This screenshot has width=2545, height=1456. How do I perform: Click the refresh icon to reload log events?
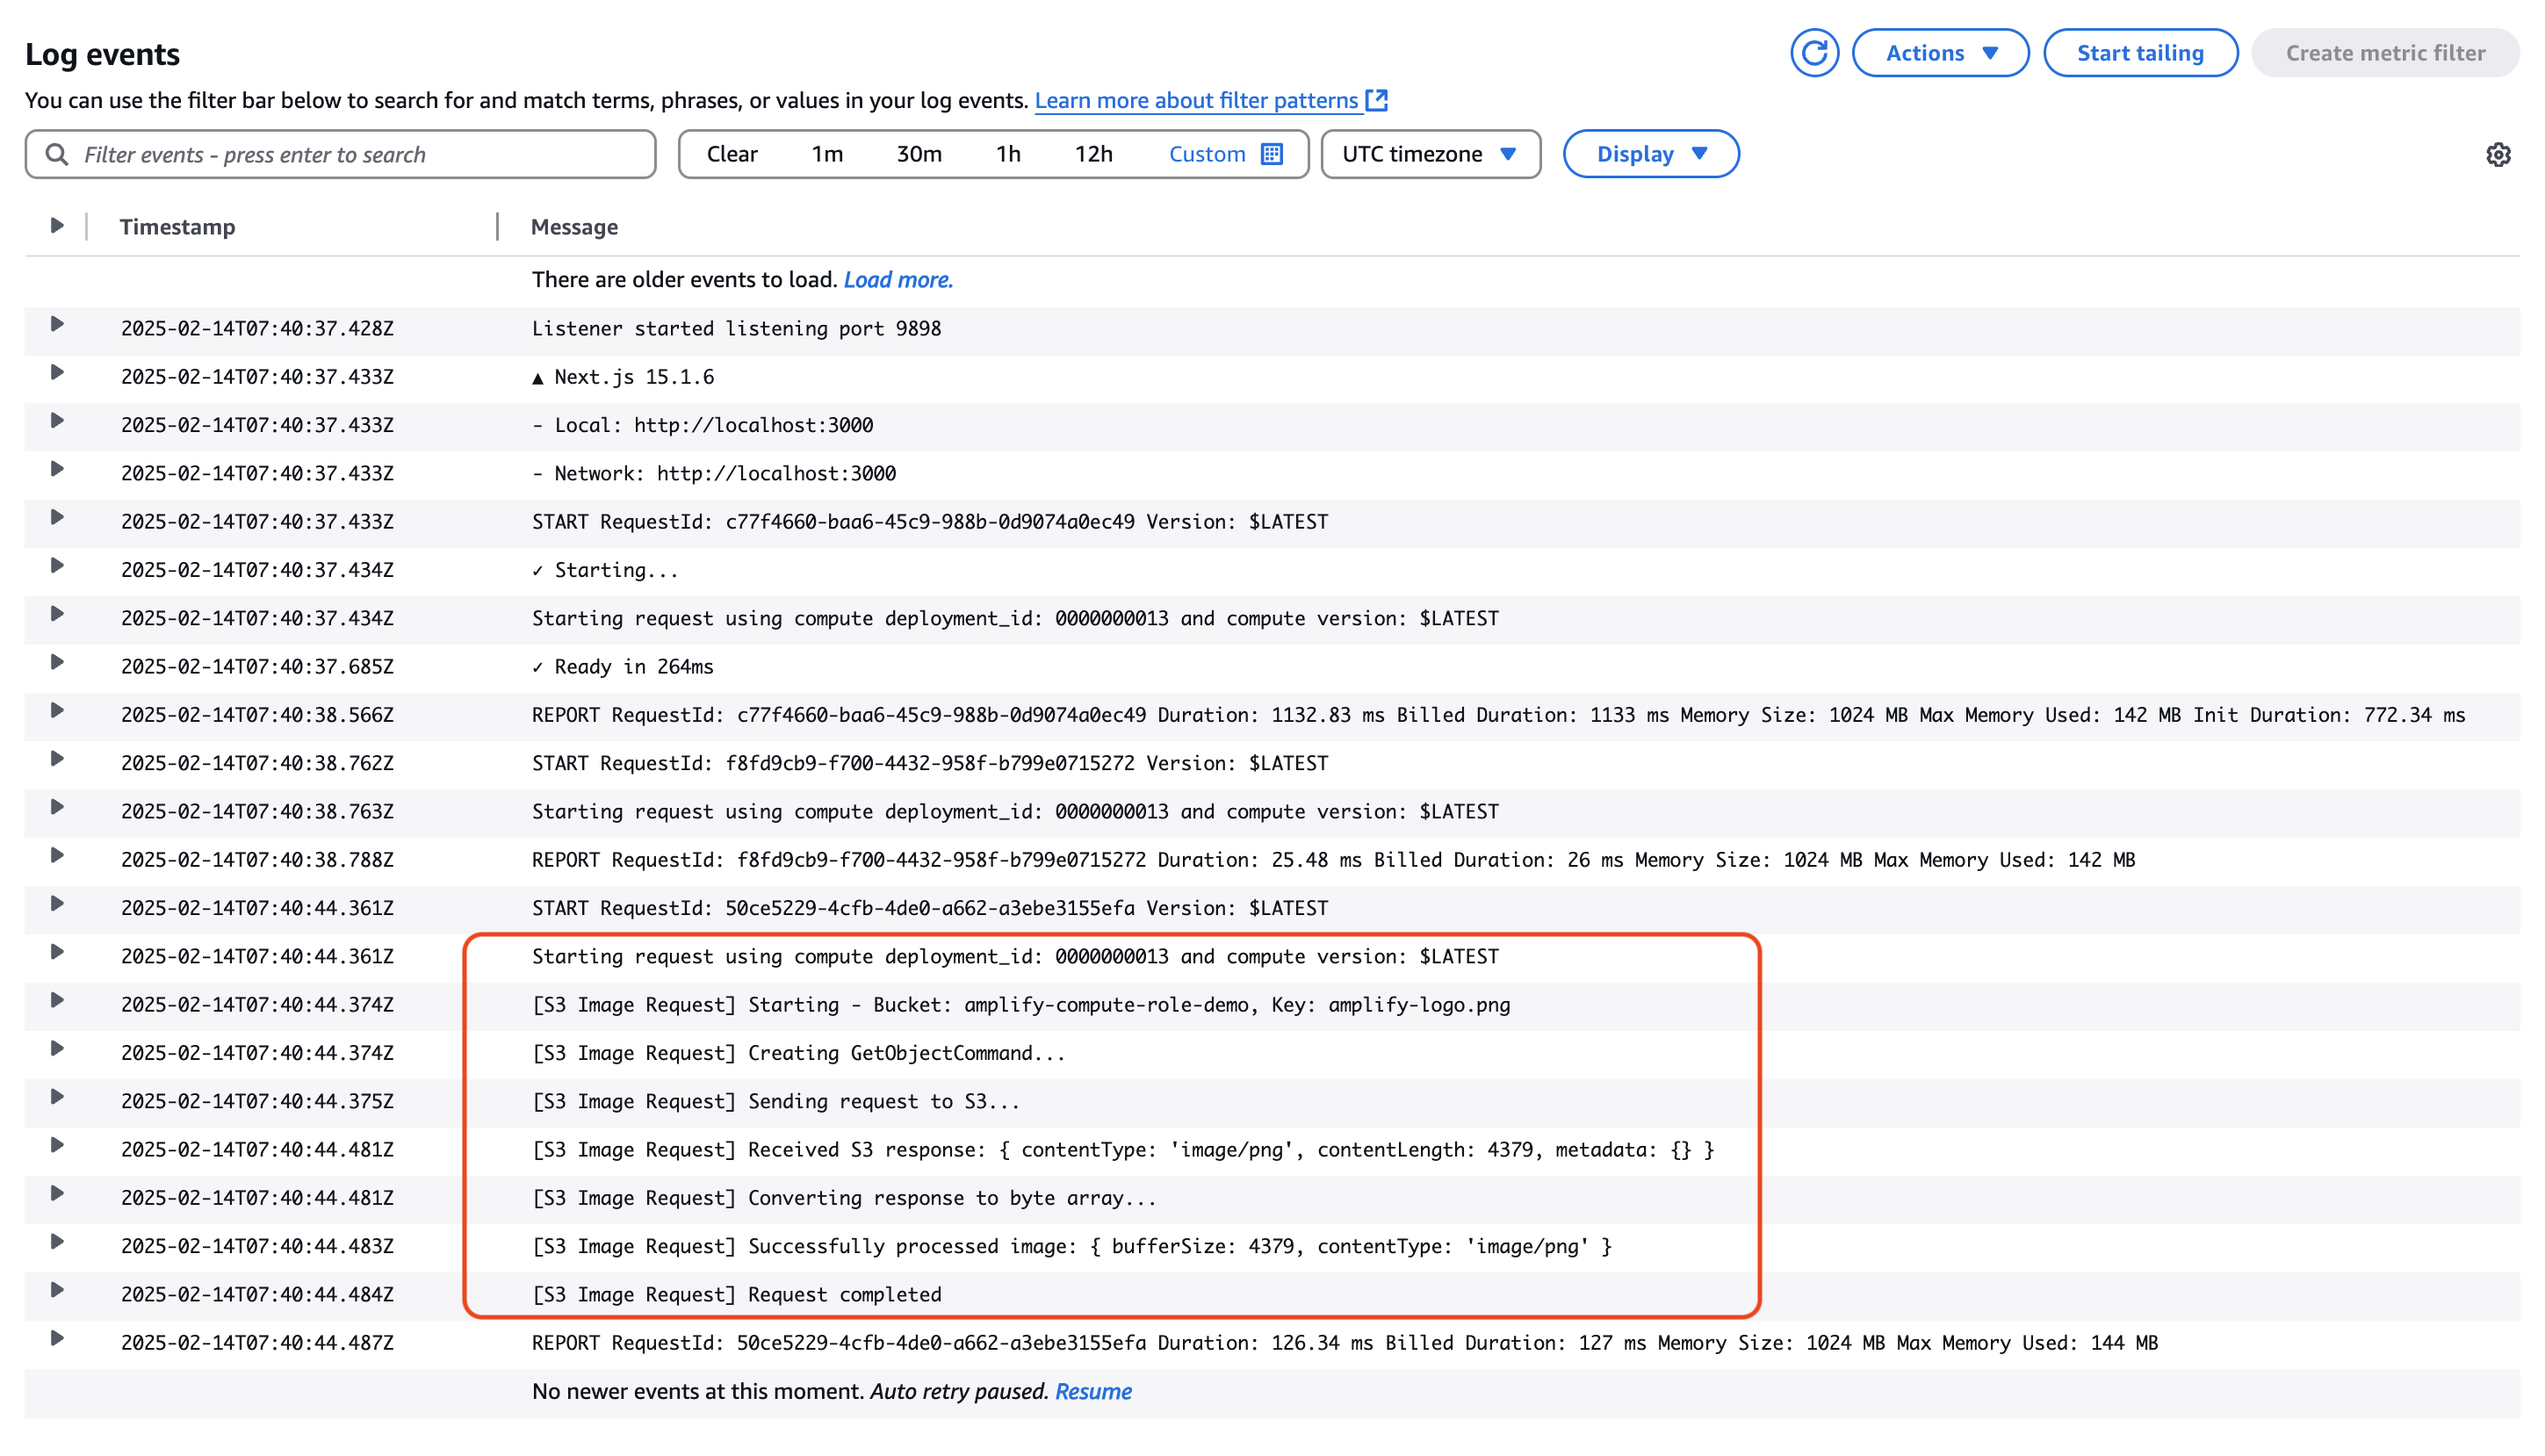(1815, 53)
